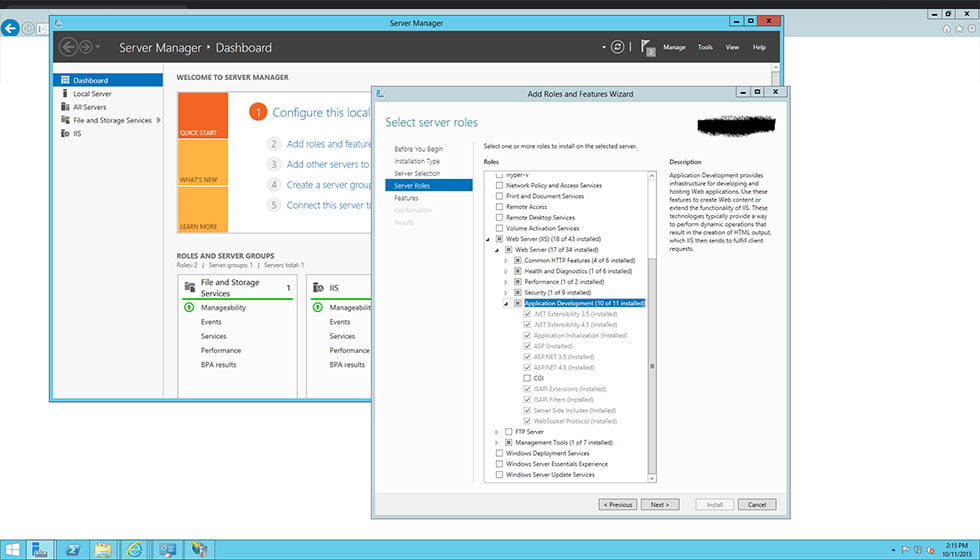Screen dimensions: 980x560
Task: Expand the Performance (1 of 2 installed) node
Action: click(506, 282)
